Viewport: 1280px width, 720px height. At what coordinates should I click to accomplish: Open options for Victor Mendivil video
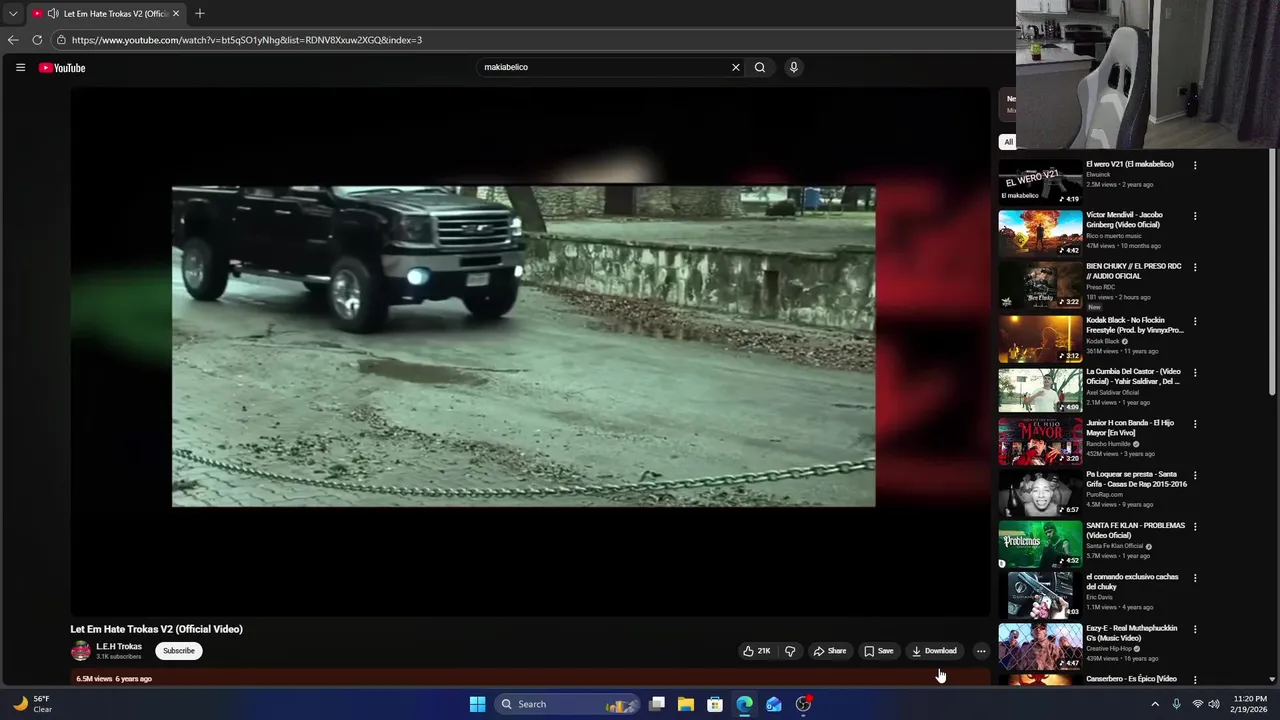1195,216
